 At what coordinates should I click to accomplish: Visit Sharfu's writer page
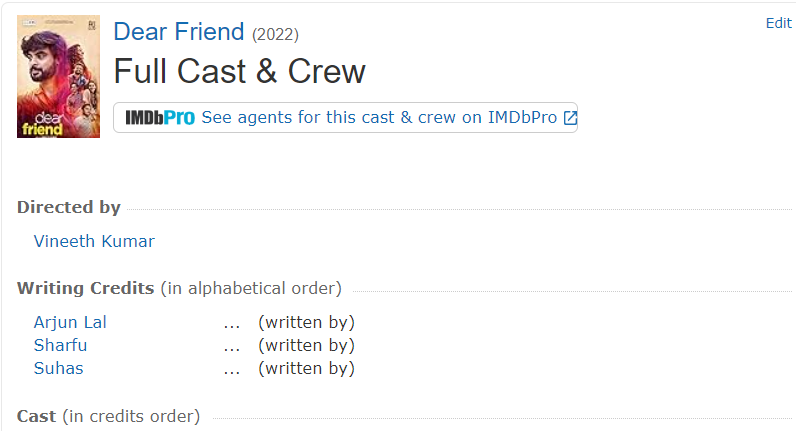[x=60, y=345]
